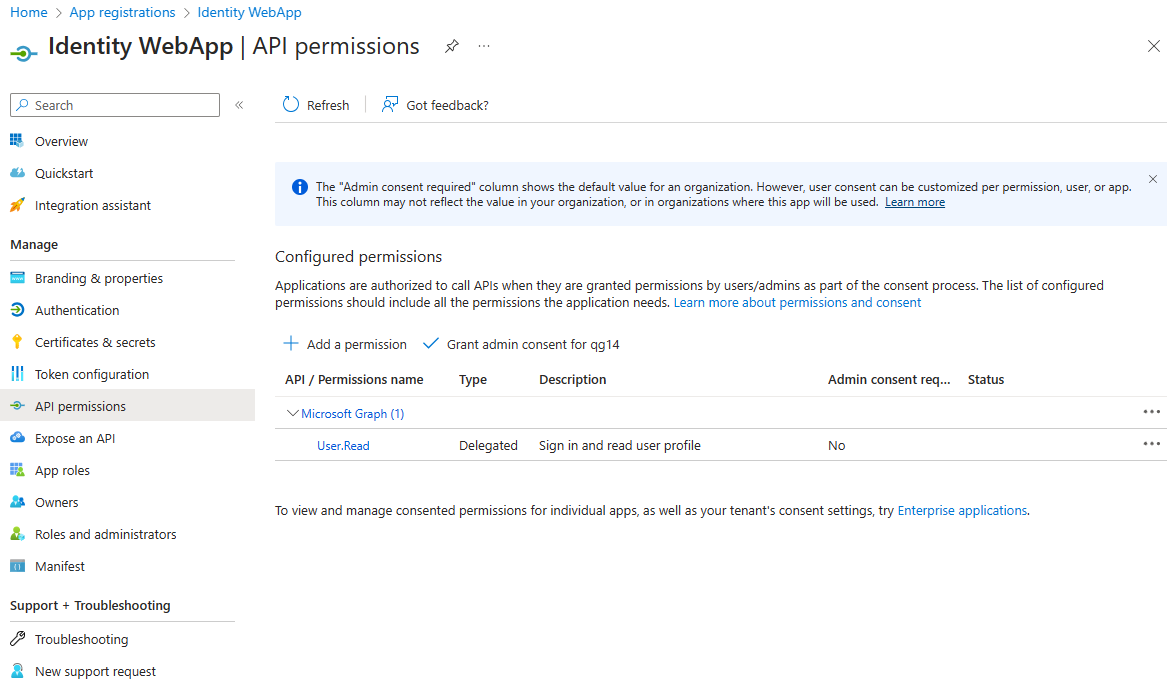The image size is (1167, 689).
Task: Click the Branding & properties icon
Action: pos(17,278)
